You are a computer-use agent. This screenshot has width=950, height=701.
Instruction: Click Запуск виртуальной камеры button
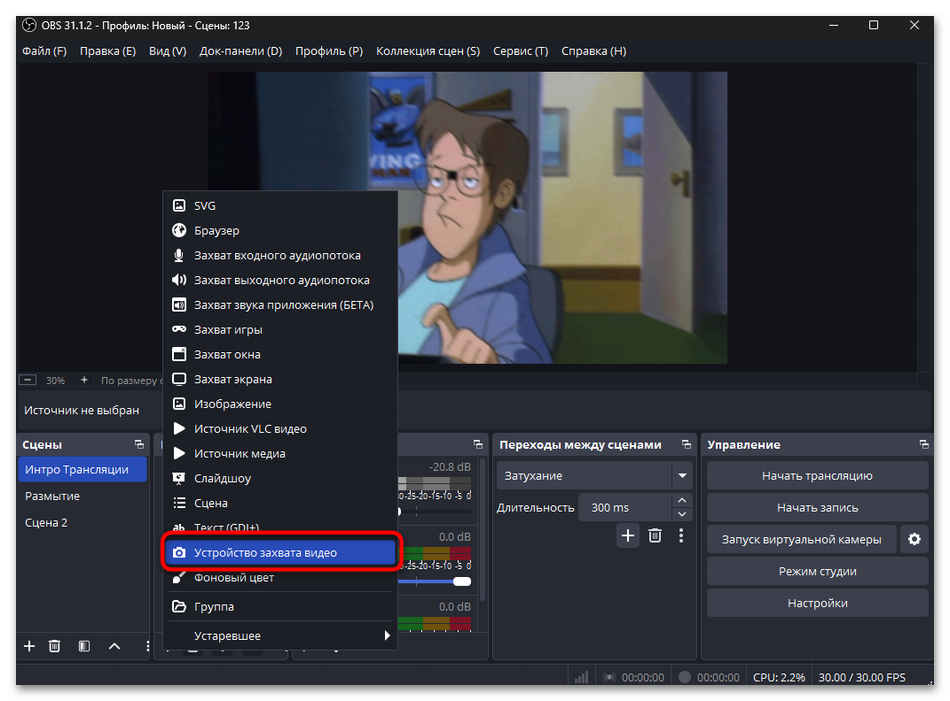tap(802, 539)
